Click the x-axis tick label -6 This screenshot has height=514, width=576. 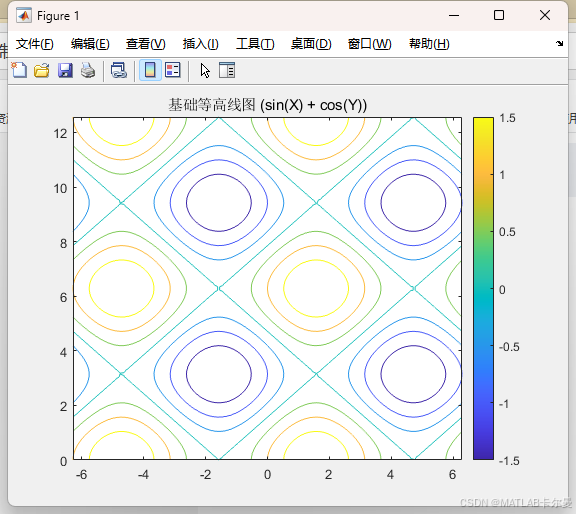point(81,475)
